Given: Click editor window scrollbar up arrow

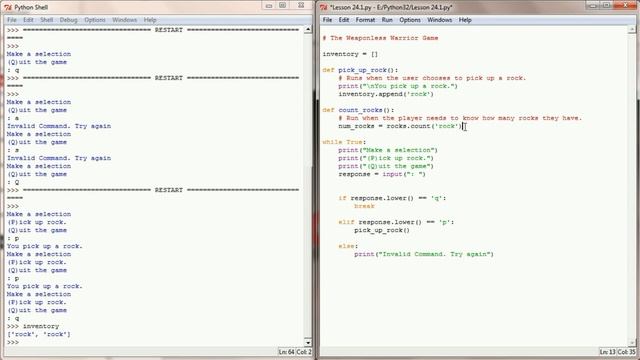Looking at the screenshot, I should pos(632,29).
